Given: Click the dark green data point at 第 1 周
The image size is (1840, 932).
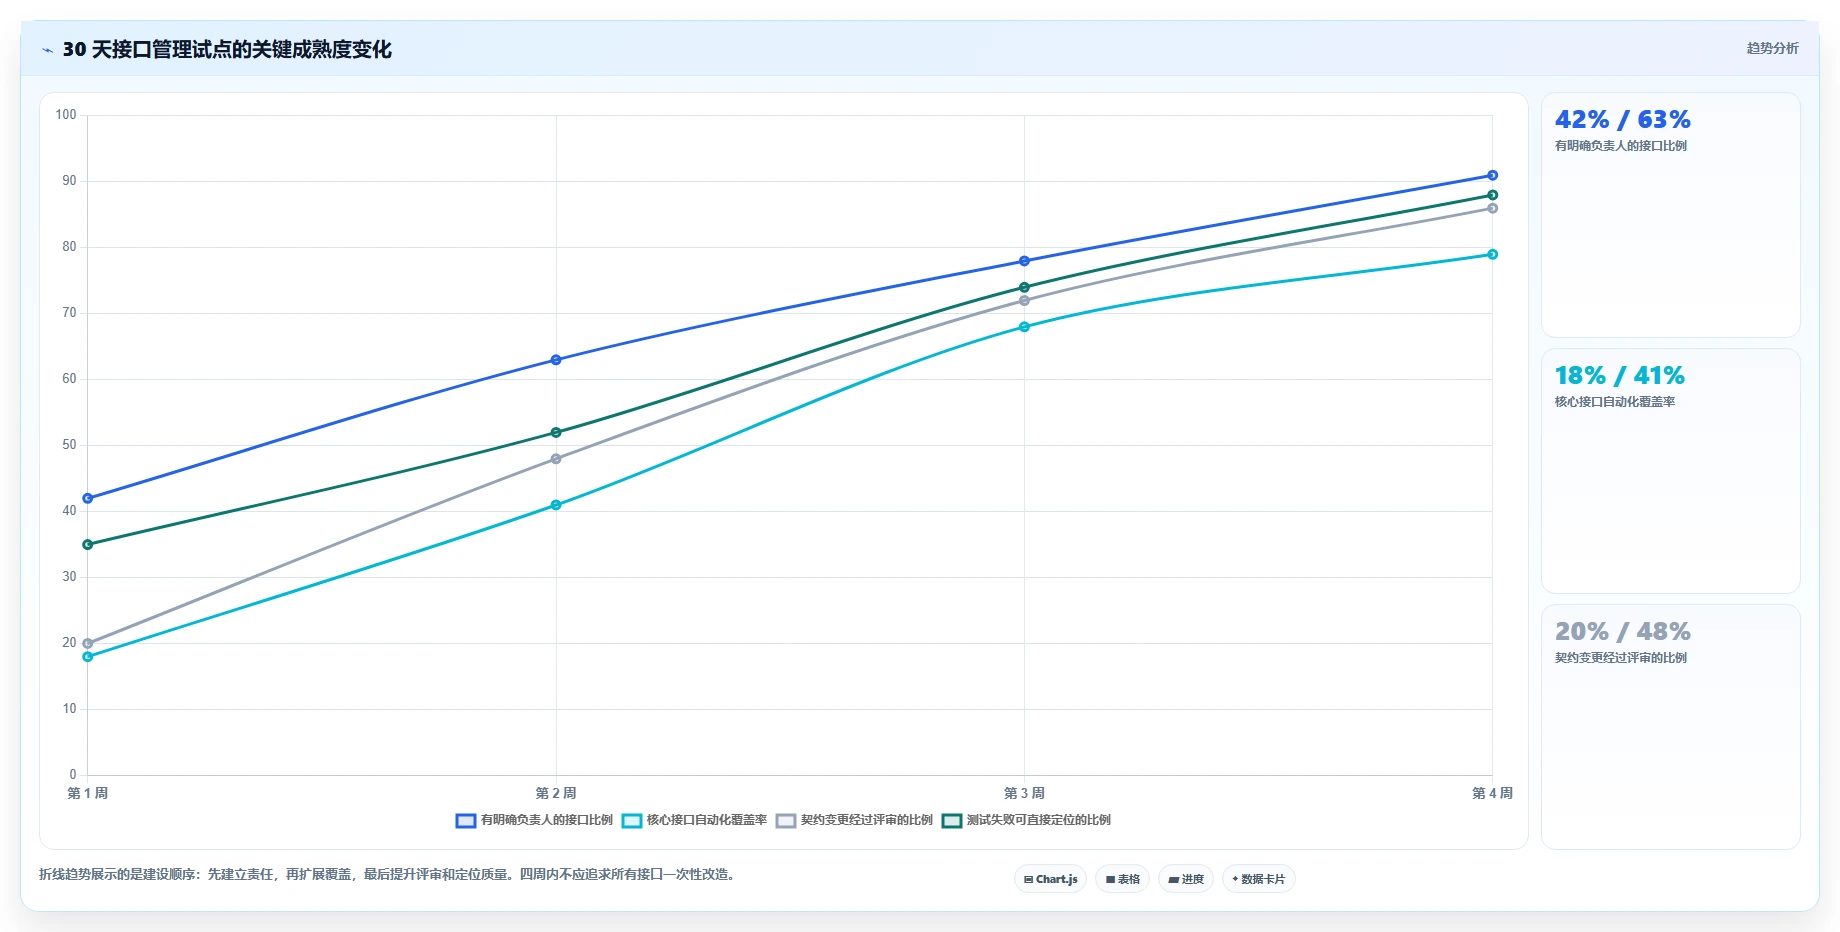Looking at the screenshot, I should pos(88,545).
